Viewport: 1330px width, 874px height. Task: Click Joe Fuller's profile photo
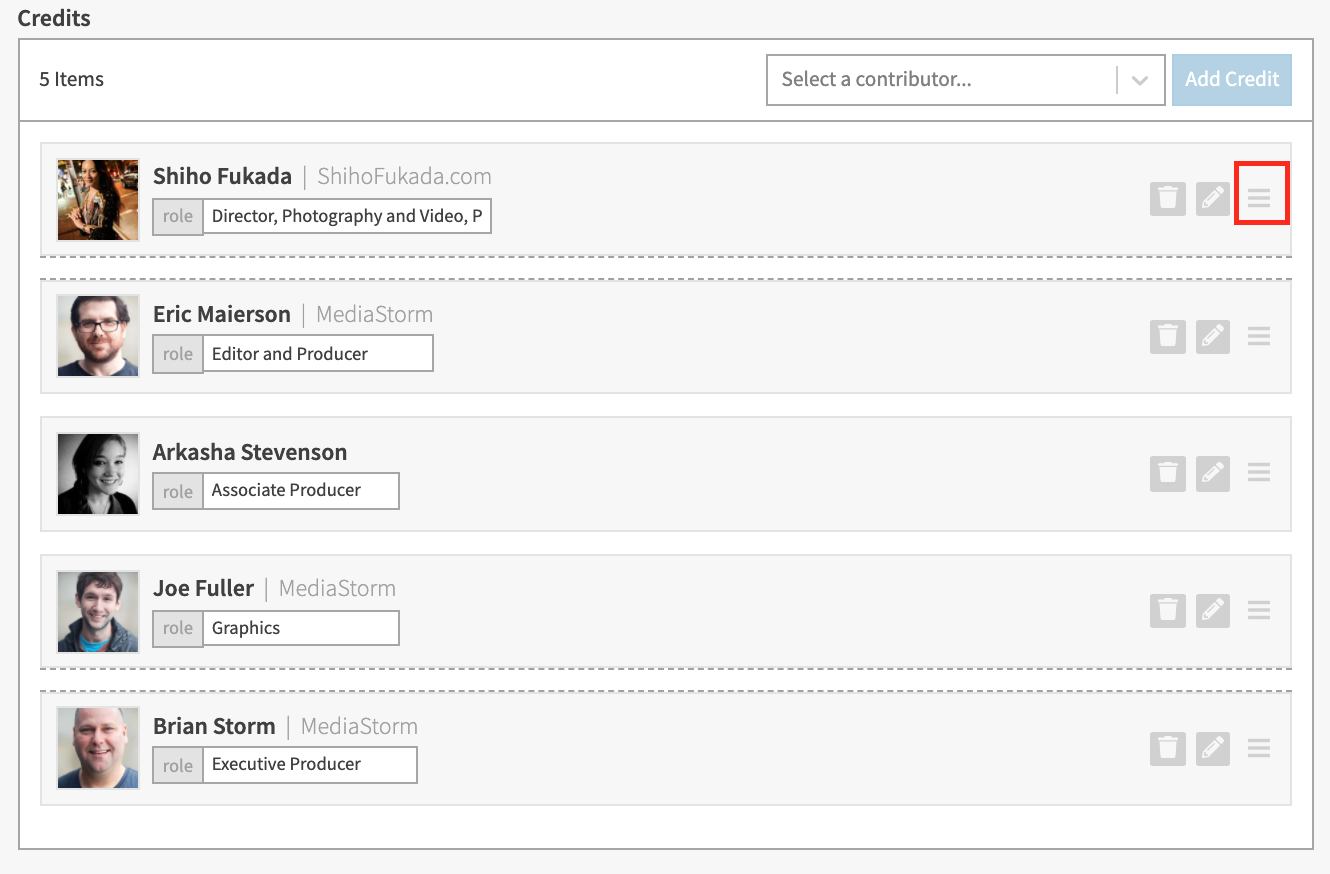tap(98, 612)
